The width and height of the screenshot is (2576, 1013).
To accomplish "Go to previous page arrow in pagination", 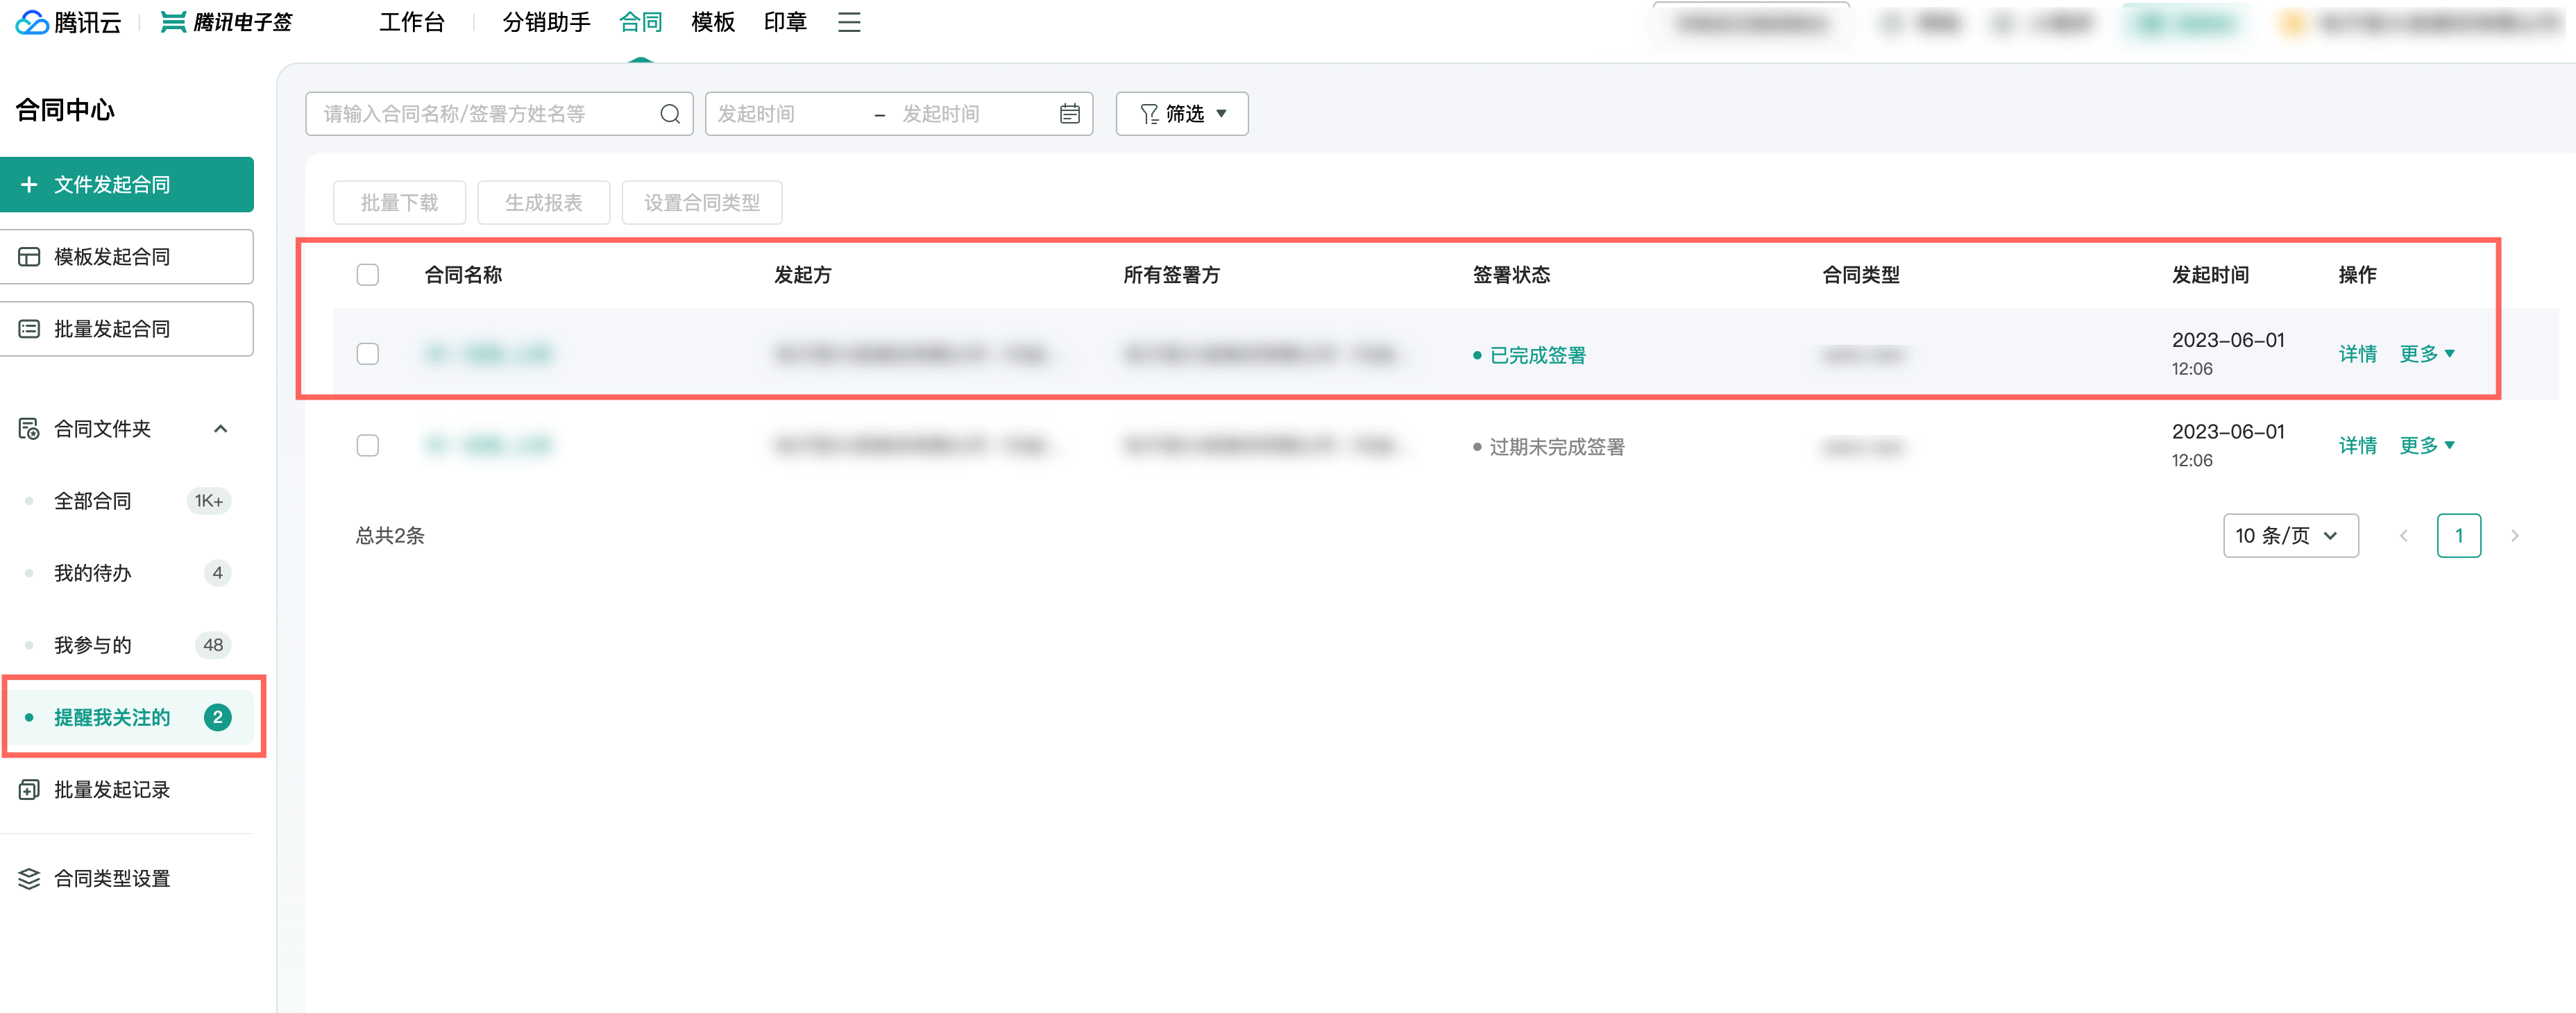I will 2404,536.
